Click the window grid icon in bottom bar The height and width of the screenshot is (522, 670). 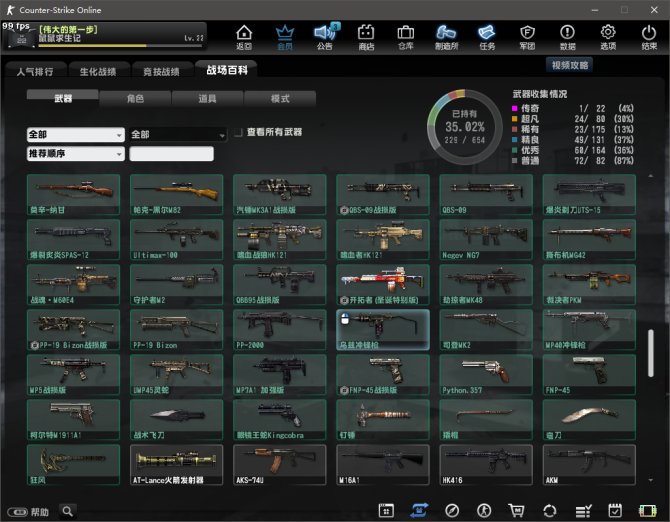point(386,510)
